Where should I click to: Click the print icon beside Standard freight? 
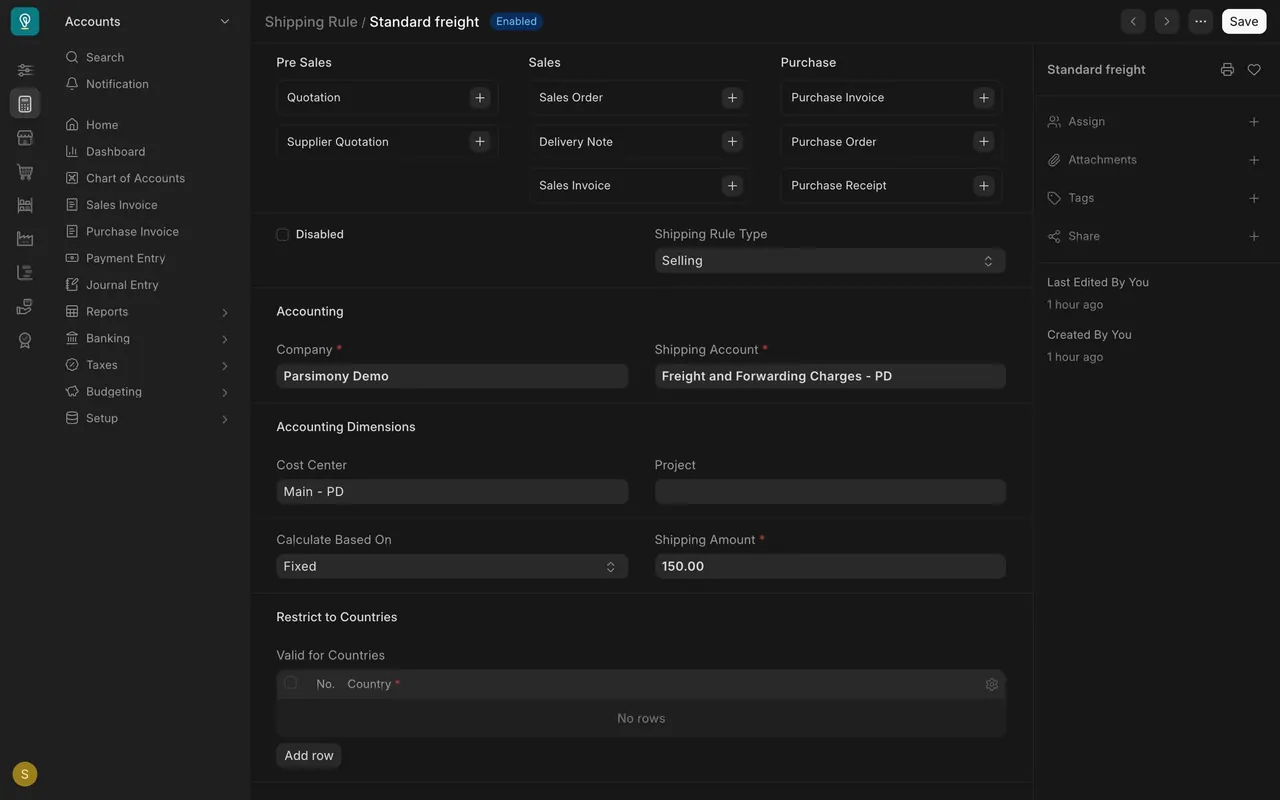tap(1227, 70)
